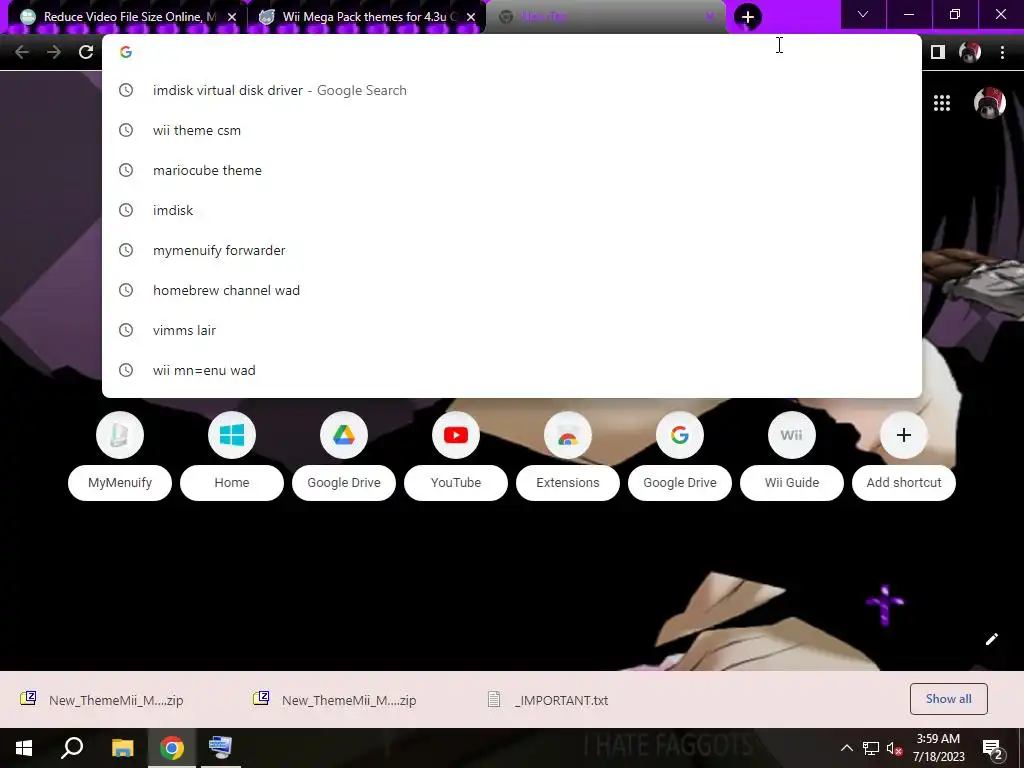Select suggestion wii theme csm
The width and height of the screenshot is (1024, 768).
512,130
